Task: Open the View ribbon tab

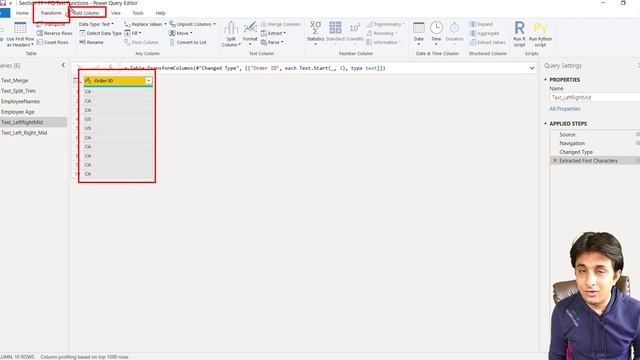Action: pyautogui.click(x=116, y=13)
